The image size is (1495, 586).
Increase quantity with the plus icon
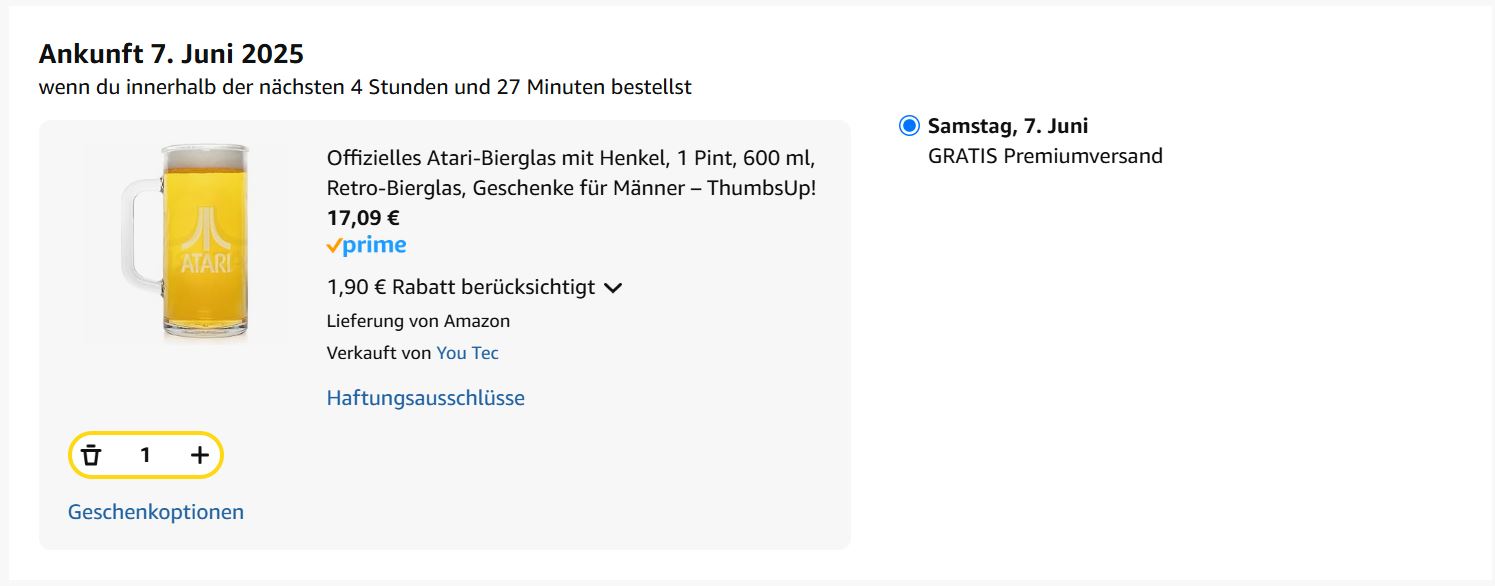coord(200,455)
